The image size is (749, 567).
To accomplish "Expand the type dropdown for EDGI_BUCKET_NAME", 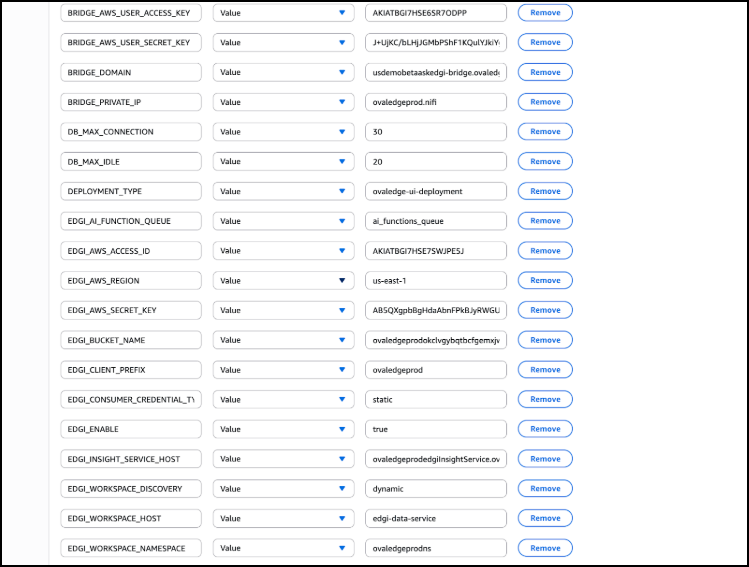I will [x=282, y=340].
